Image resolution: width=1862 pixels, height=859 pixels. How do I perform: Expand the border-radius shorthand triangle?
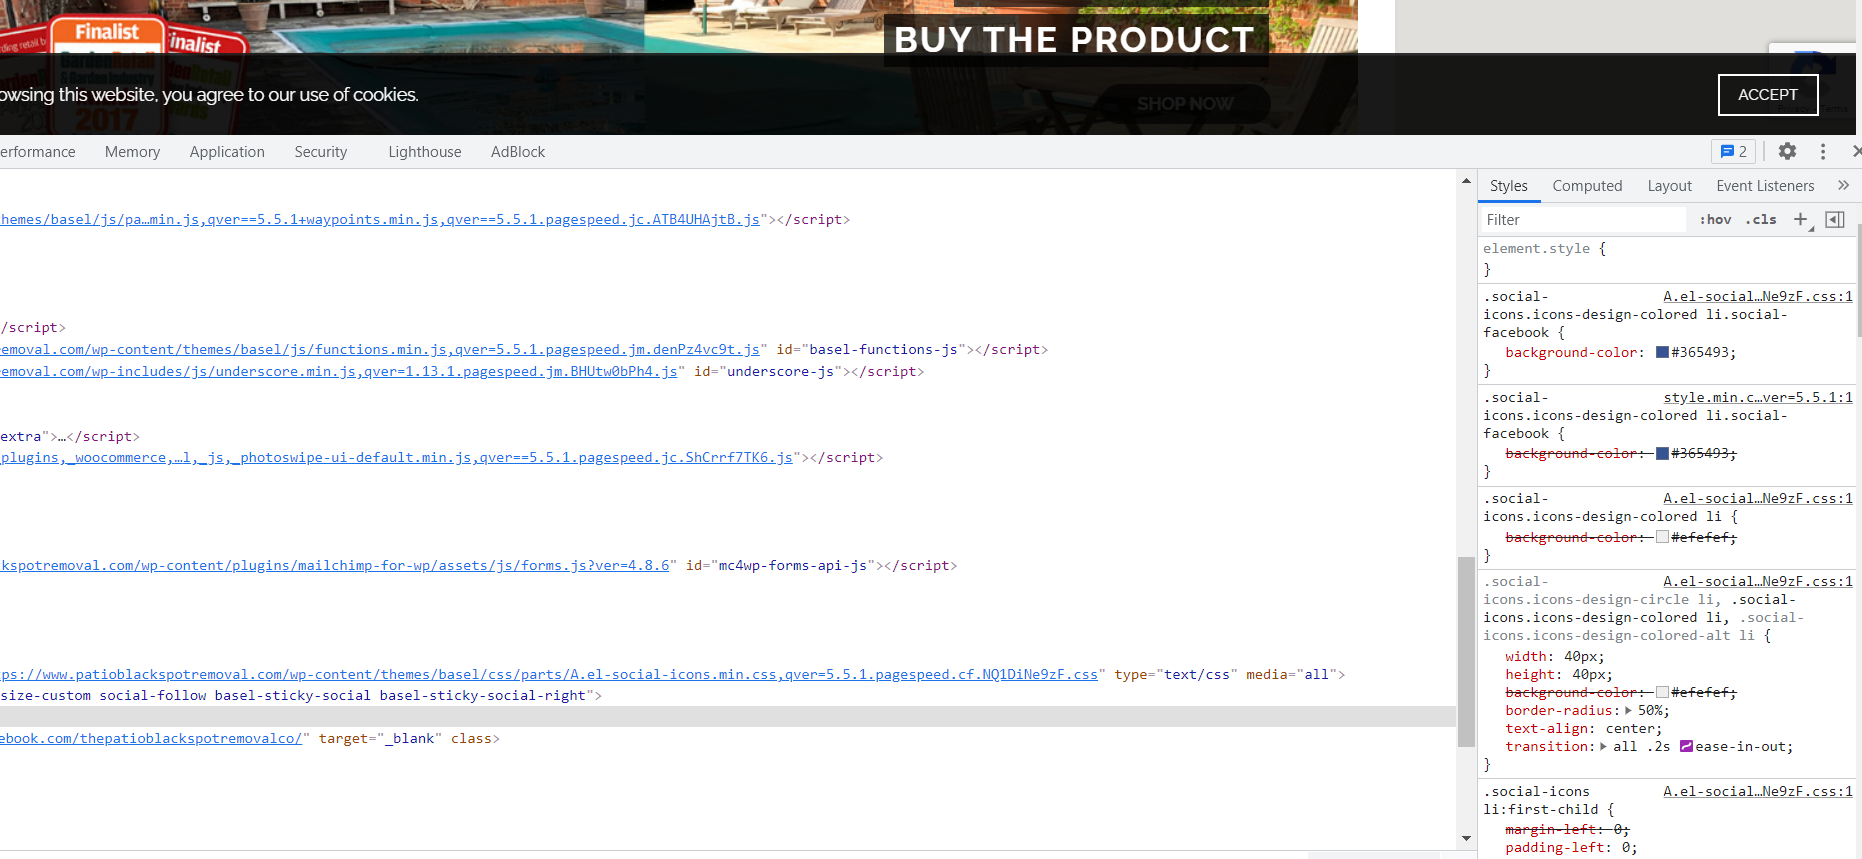coord(1628,711)
